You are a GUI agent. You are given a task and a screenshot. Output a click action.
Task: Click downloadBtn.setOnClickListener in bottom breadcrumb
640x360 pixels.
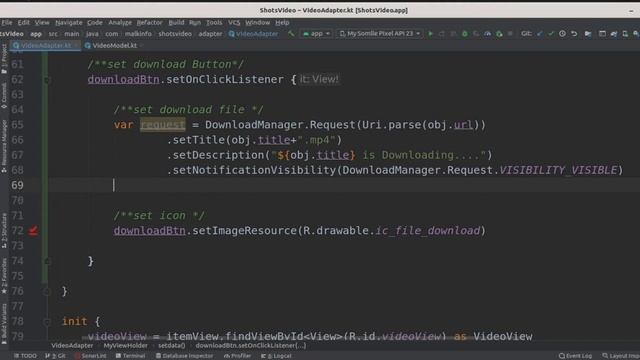[x=251, y=346]
